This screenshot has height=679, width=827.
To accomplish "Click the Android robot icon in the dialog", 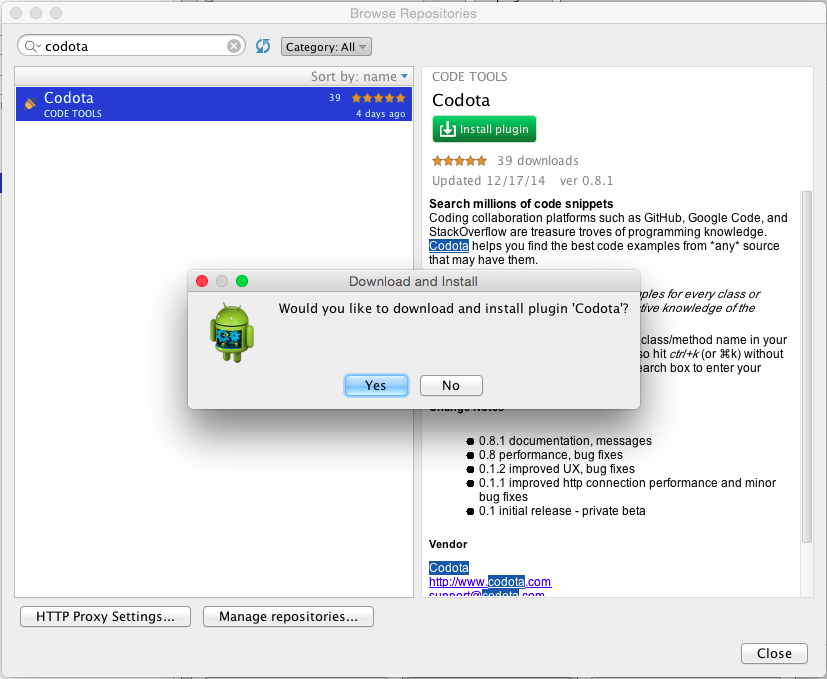I will click(x=232, y=332).
